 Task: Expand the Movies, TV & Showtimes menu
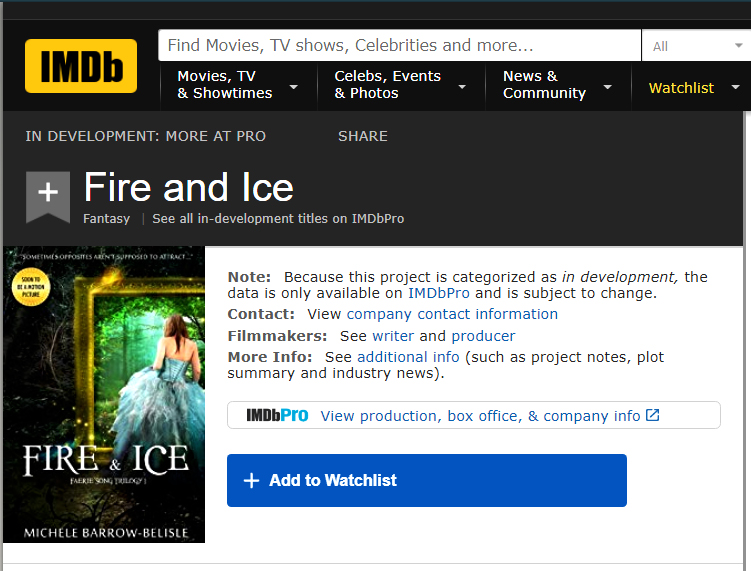(x=237, y=85)
